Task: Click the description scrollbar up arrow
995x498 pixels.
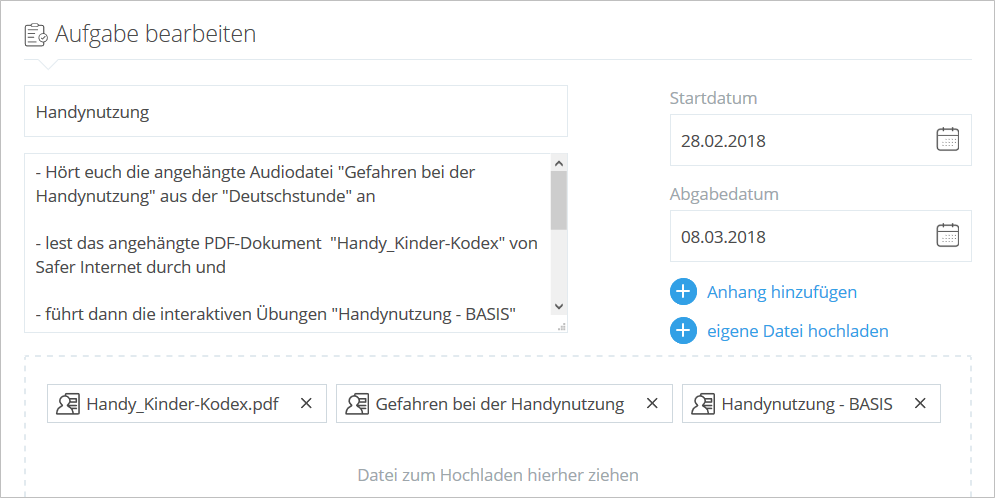Action: [x=558, y=163]
